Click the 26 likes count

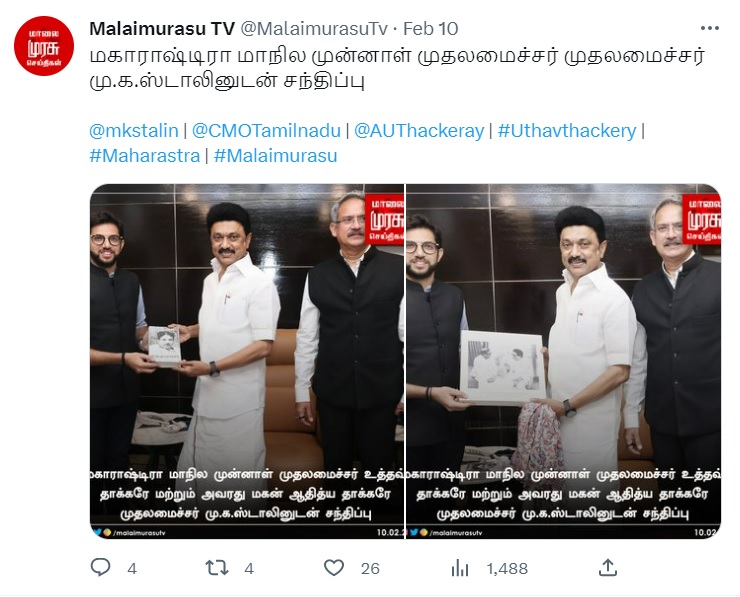point(370,568)
